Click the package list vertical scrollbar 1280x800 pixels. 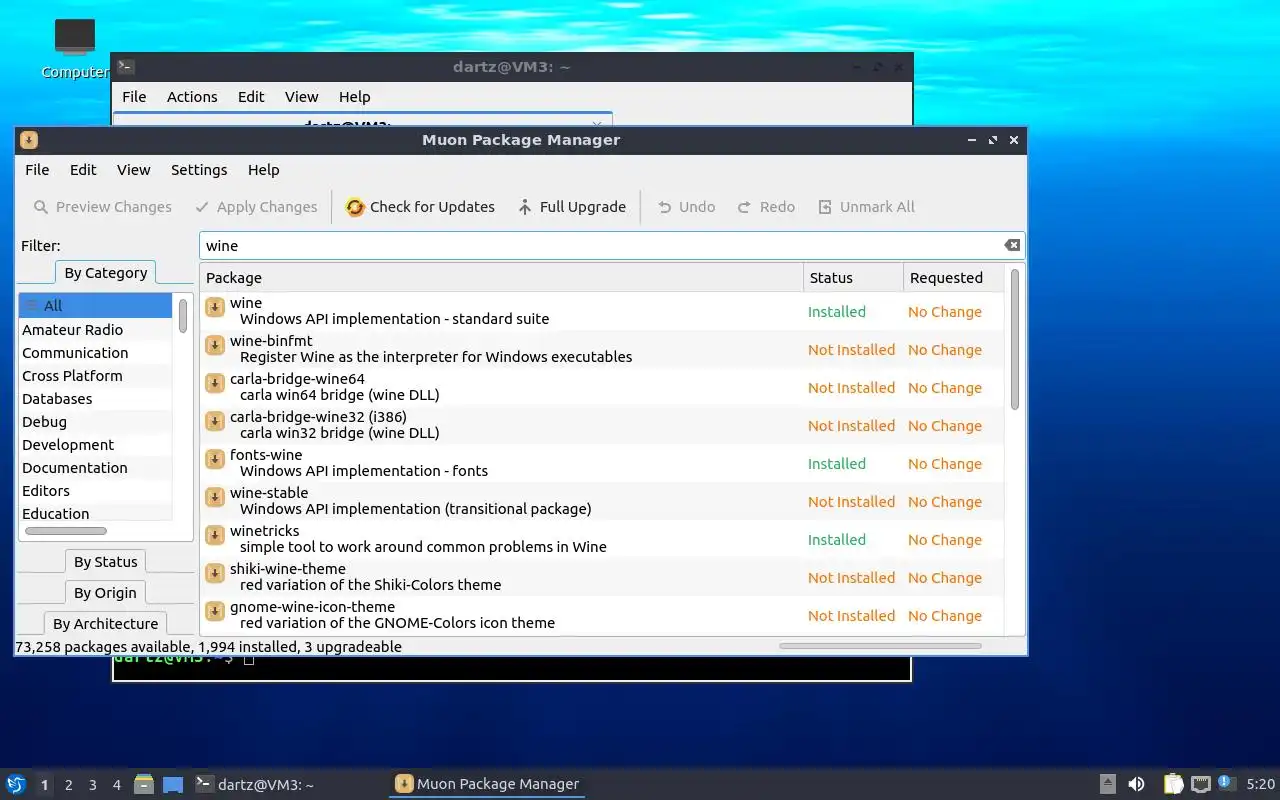tap(1015, 339)
